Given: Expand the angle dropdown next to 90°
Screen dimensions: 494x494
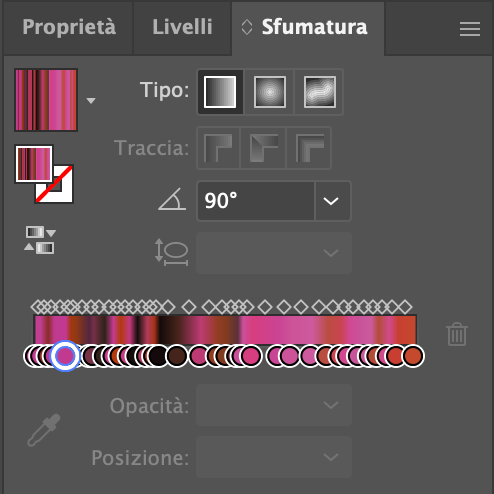Looking at the screenshot, I should click(x=332, y=201).
